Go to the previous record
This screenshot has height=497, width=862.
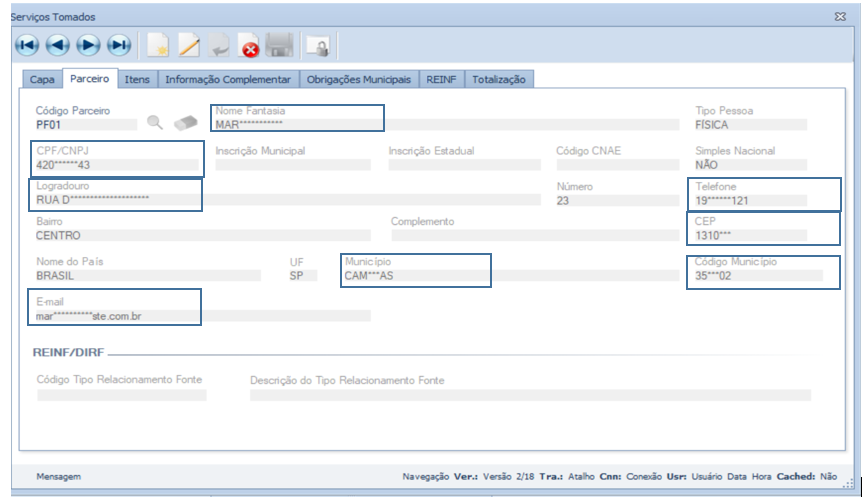tap(58, 45)
